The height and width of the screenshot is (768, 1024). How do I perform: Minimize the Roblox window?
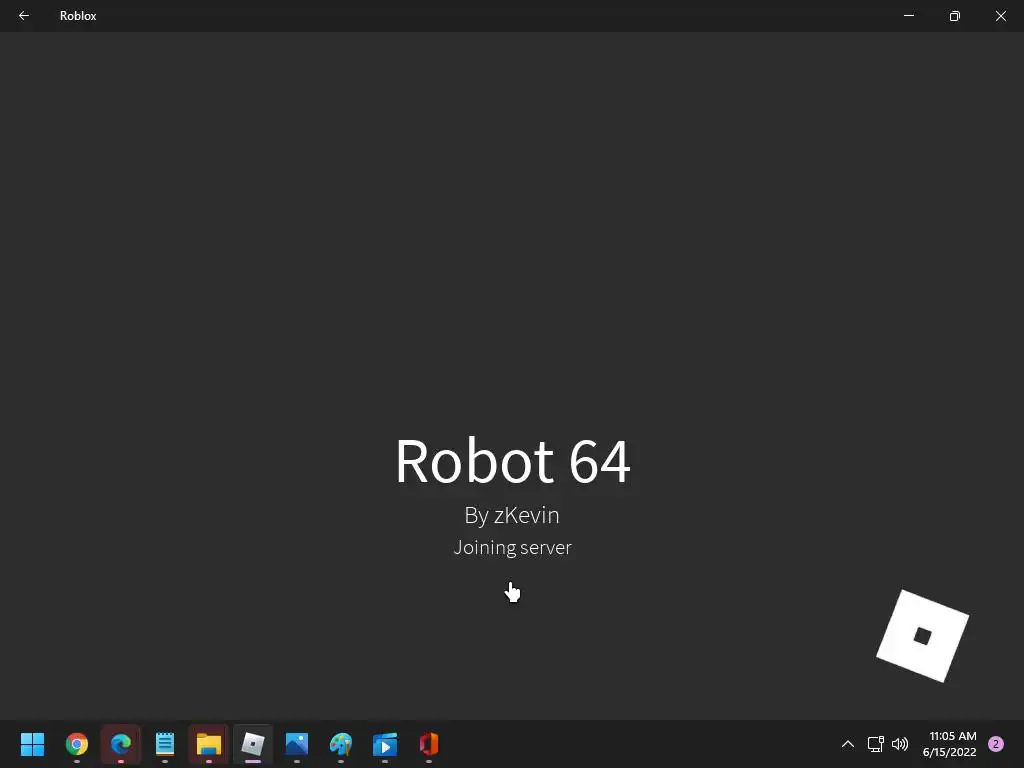(x=909, y=16)
